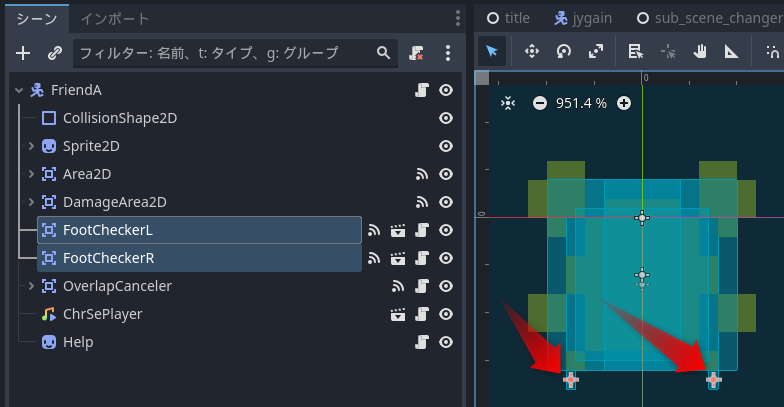
Task: Select the FootCheckerL node
Action: pos(199,230)
